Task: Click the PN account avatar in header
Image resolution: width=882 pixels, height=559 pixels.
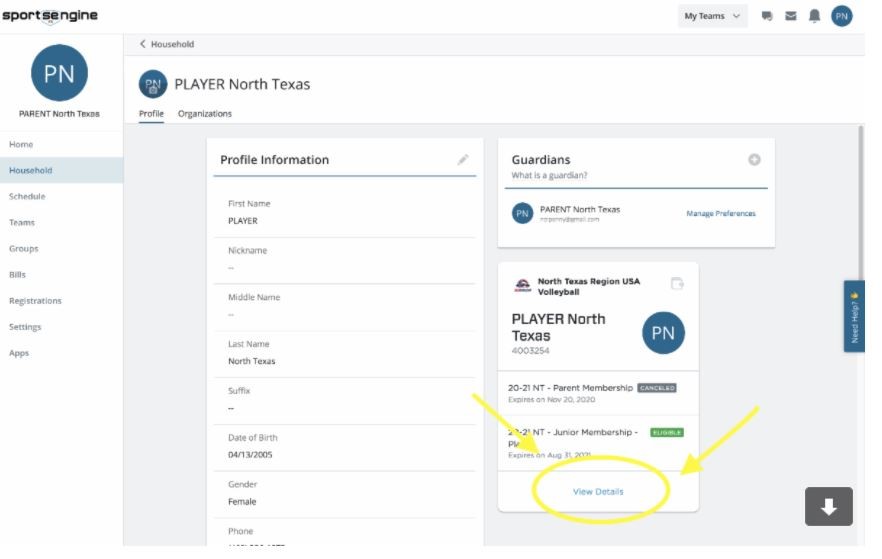Action: 842,16
